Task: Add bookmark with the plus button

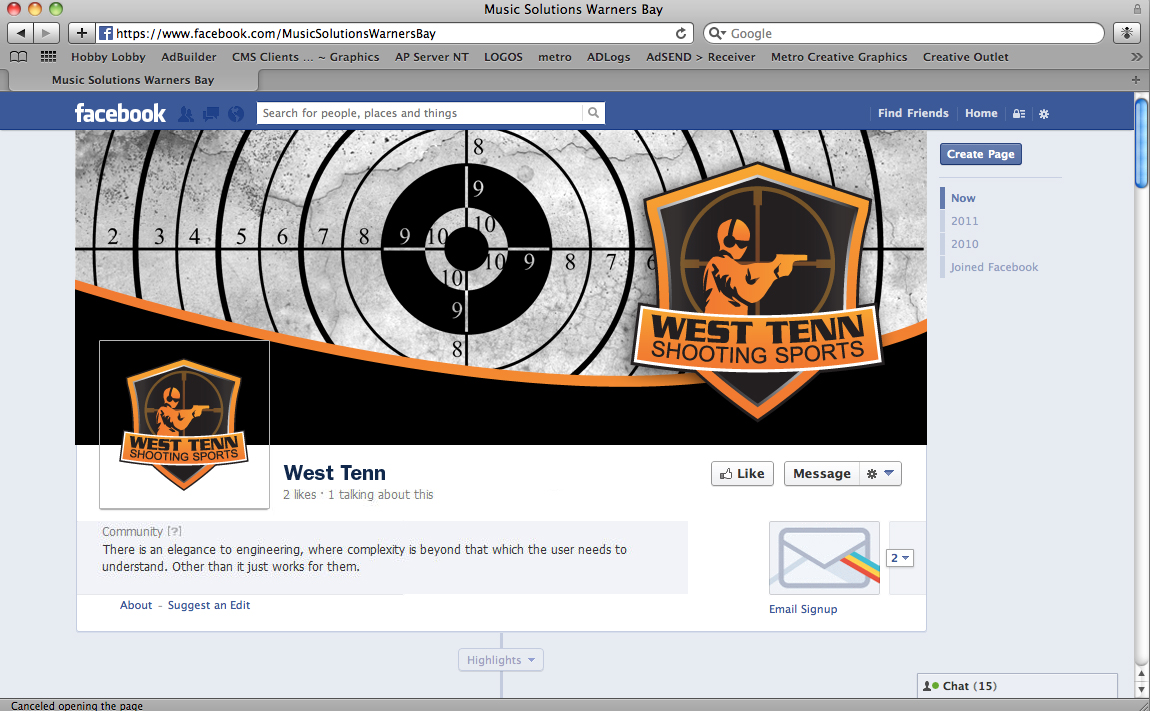Action: [81, 33]
